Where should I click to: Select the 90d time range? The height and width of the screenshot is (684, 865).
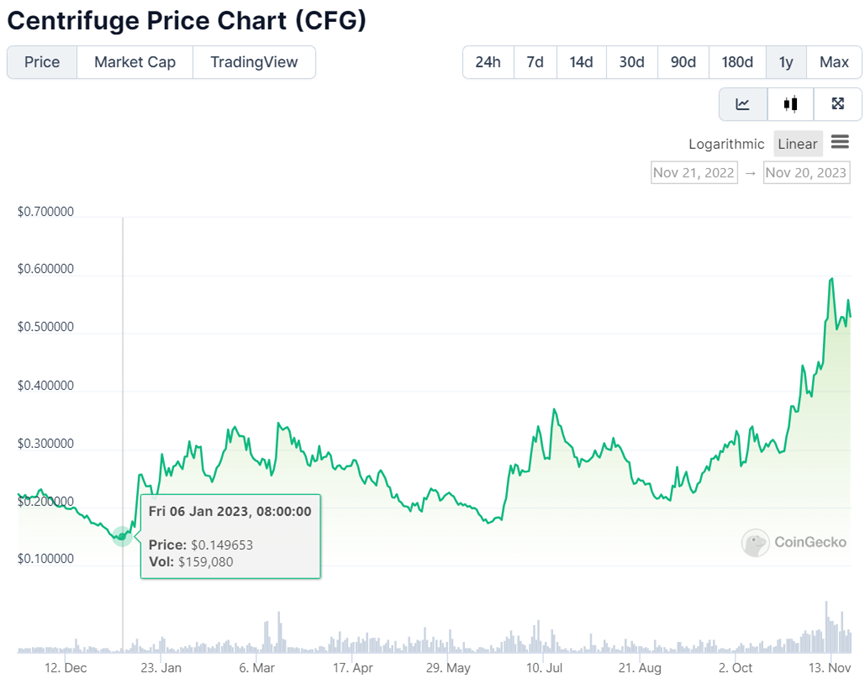click(683, 62)
